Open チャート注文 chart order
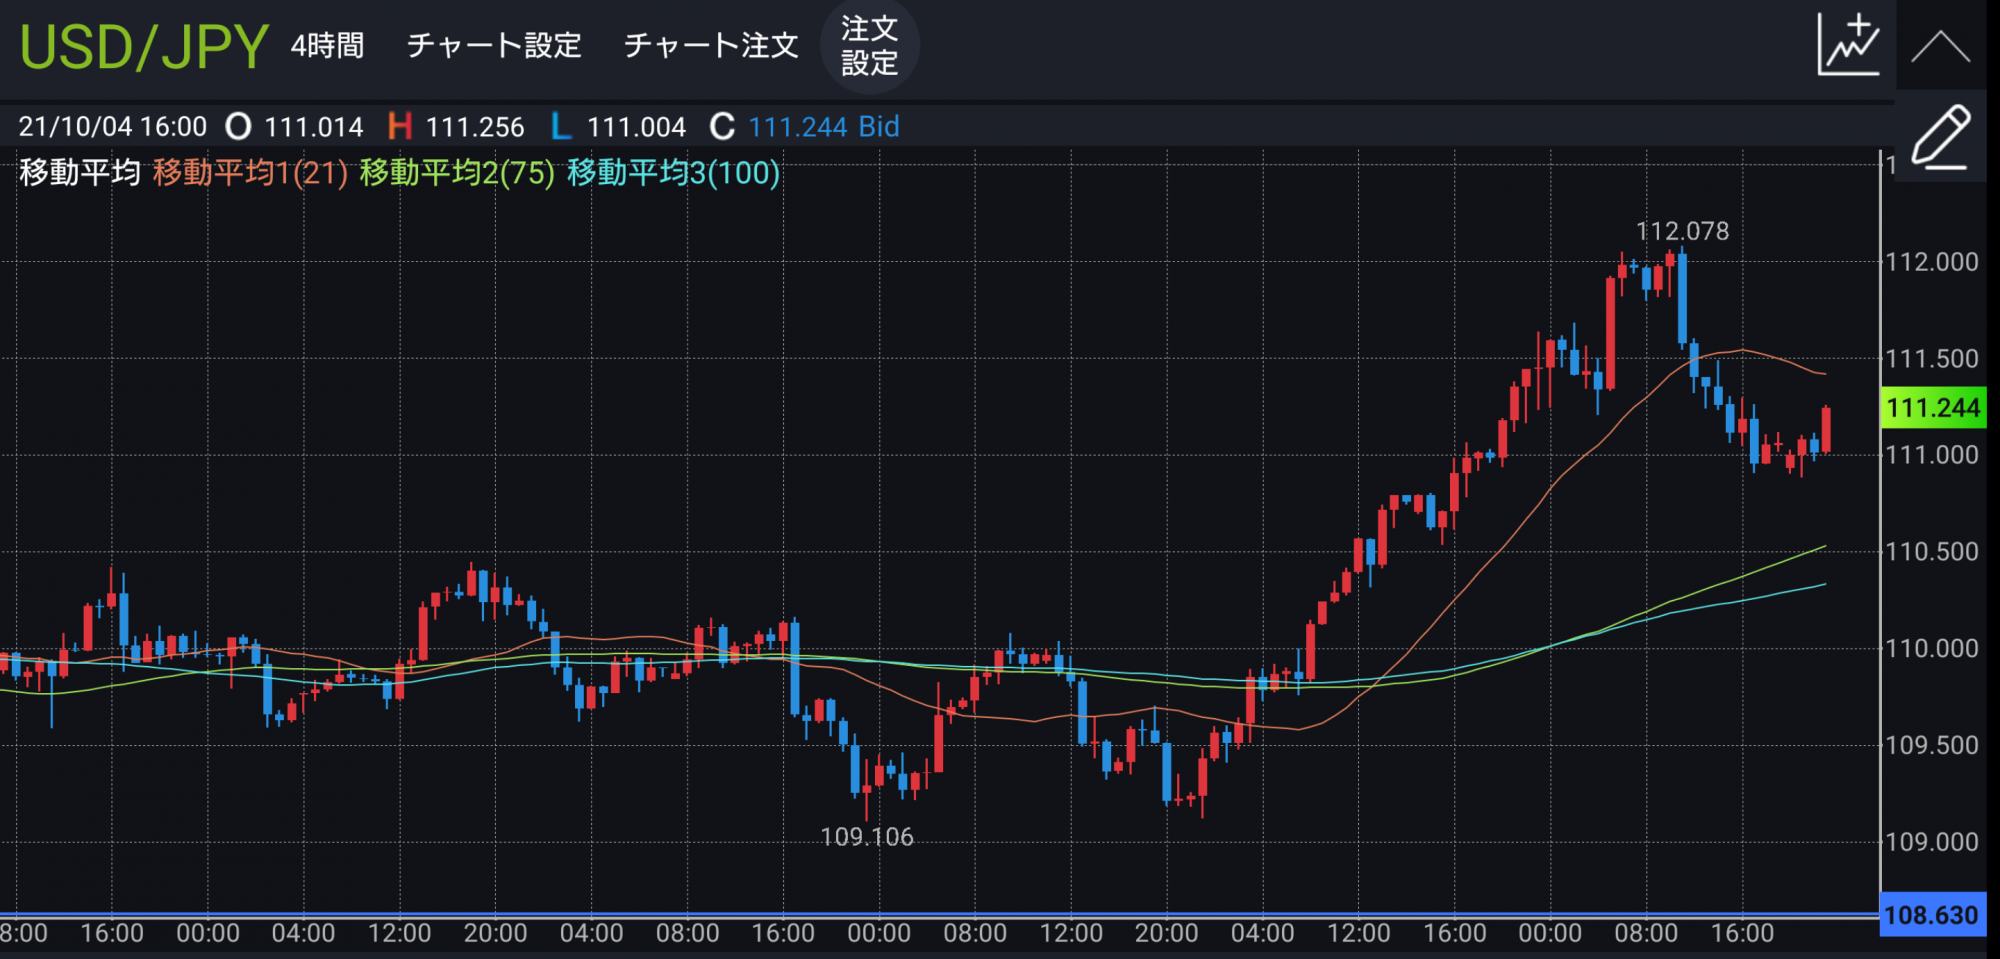 (x=711, y=46)
